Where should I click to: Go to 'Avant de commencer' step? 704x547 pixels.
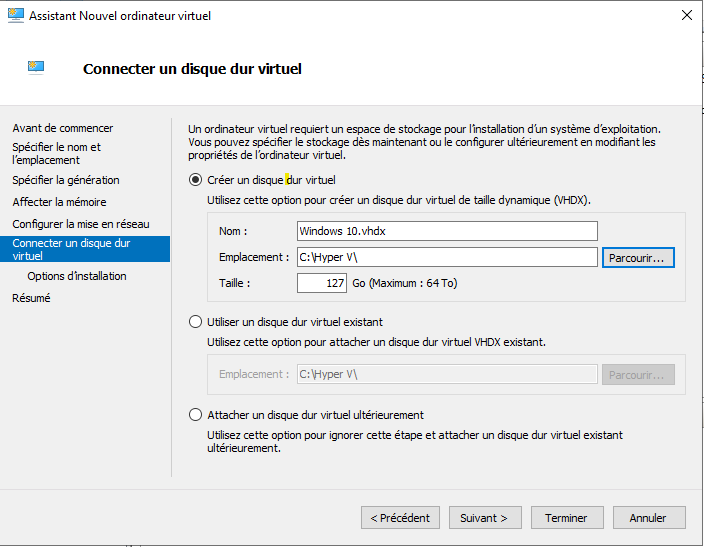click(x=63, y=128)
